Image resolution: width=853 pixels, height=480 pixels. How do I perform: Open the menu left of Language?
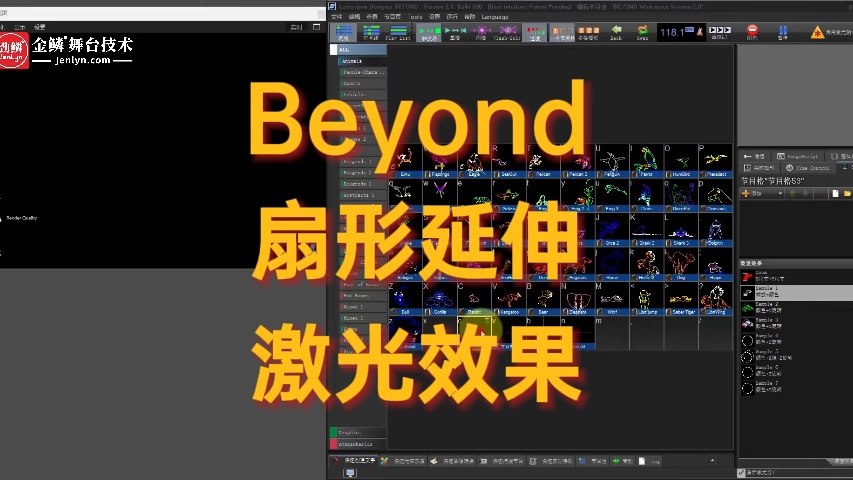[x=469, y=17]
